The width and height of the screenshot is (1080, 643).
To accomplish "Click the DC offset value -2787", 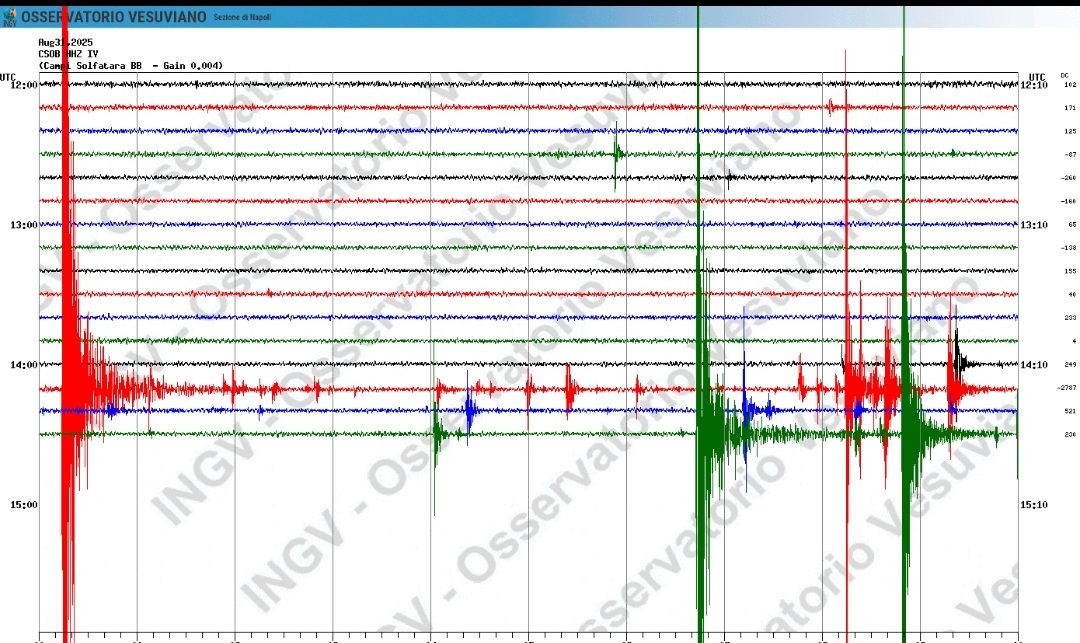I will tap(1068, 388).
